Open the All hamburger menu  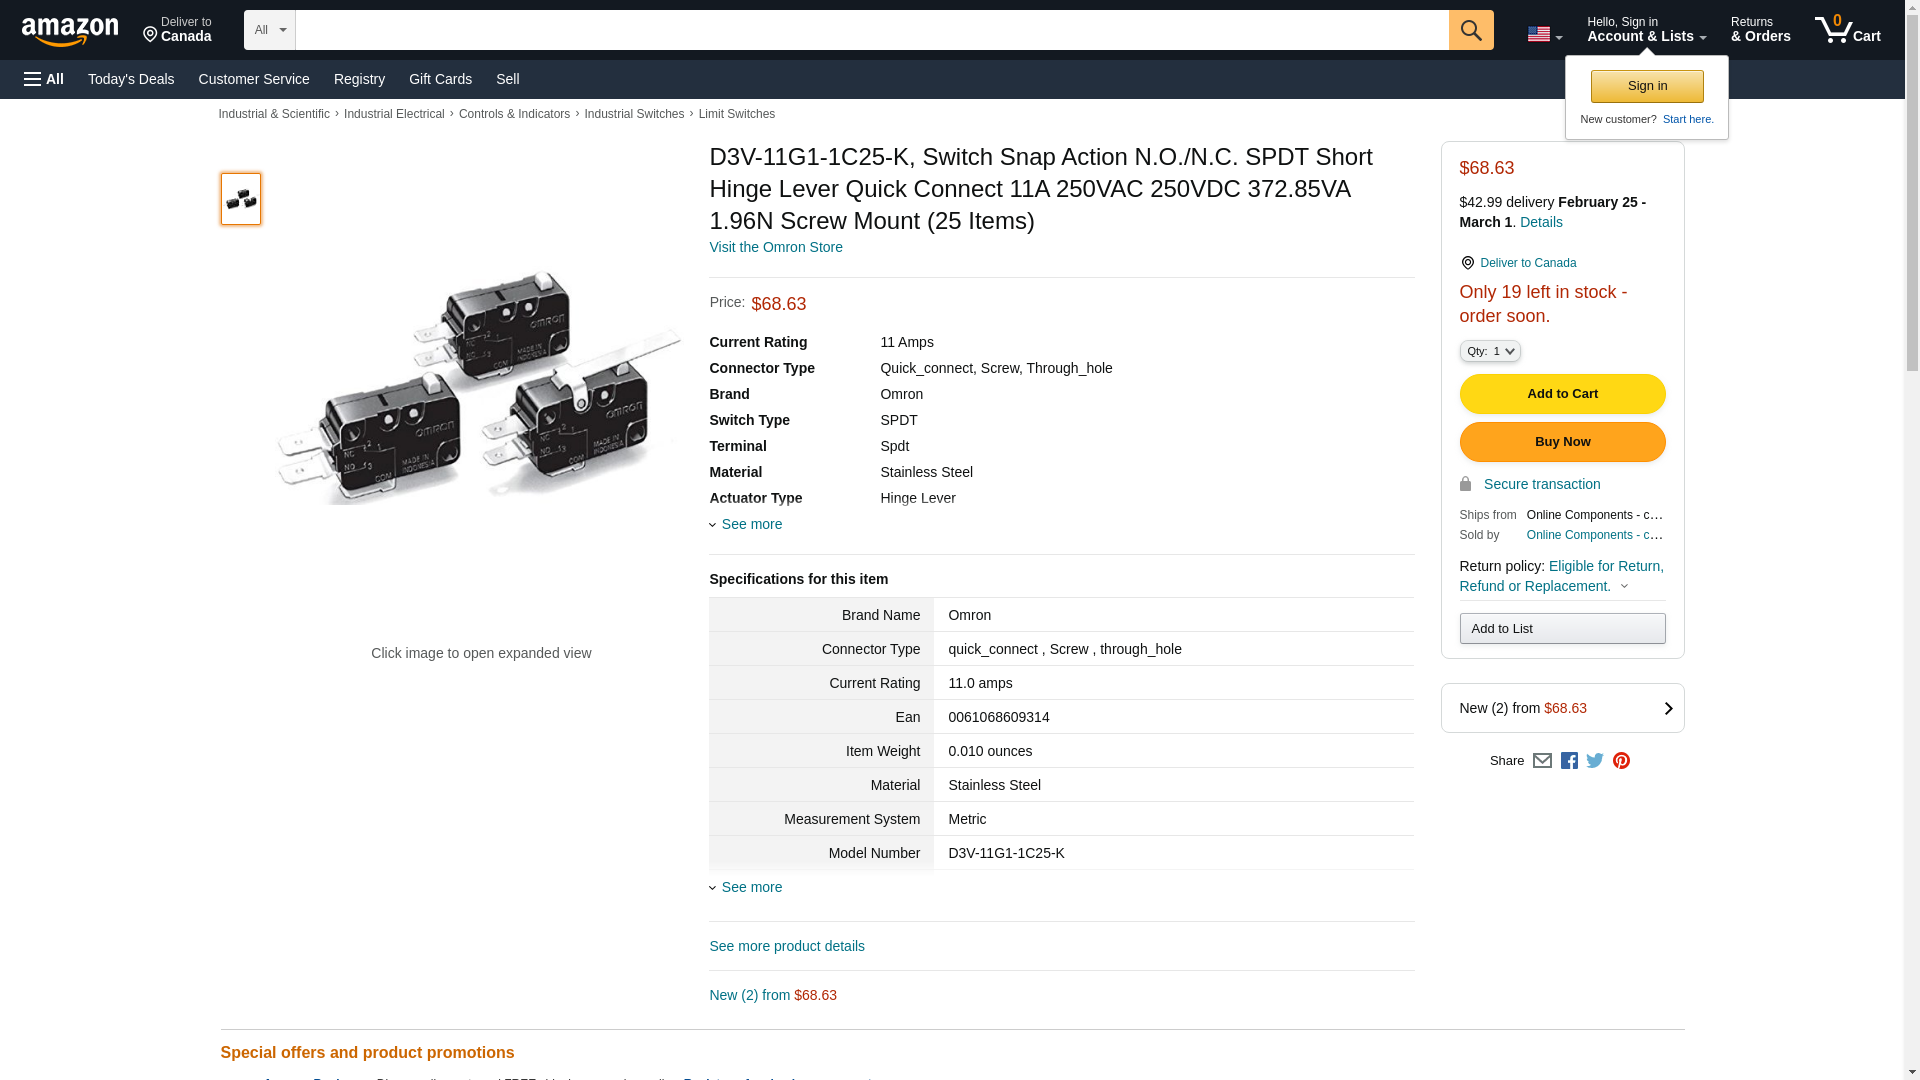(x=44, y=79)
